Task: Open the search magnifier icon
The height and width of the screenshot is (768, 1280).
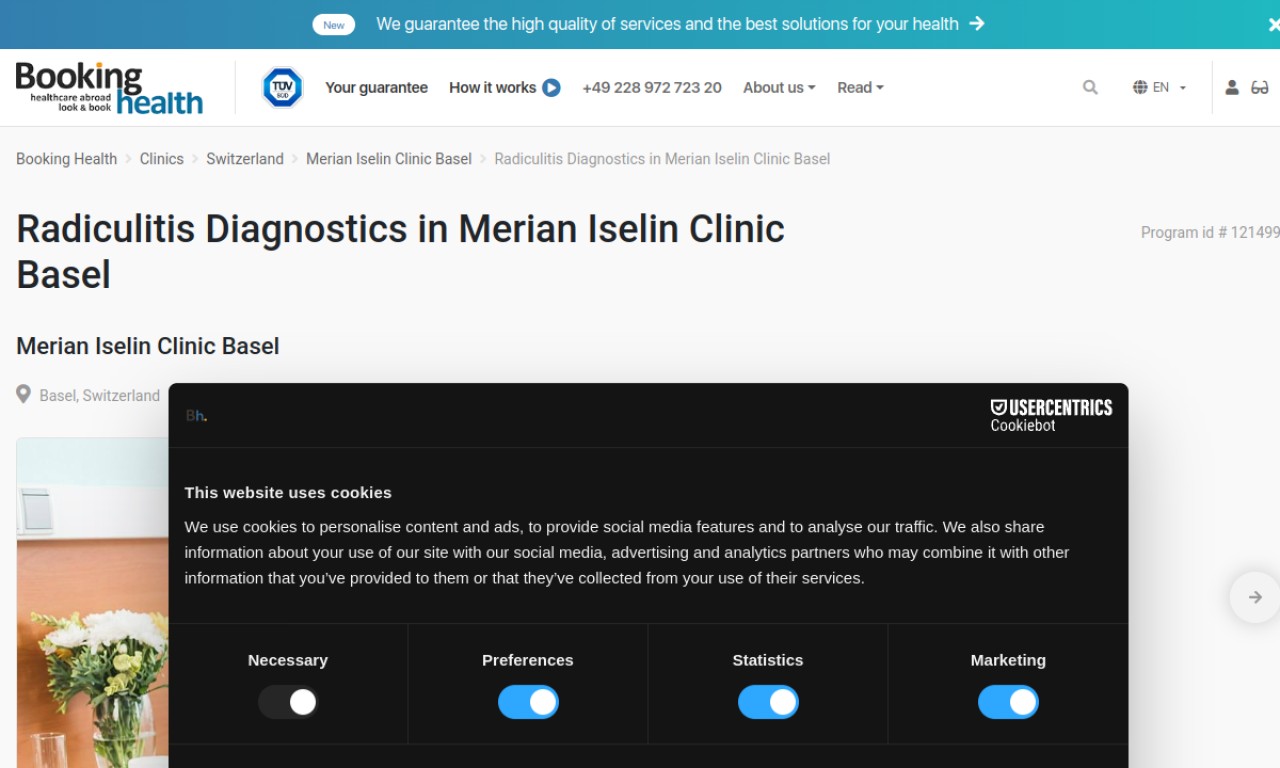Action: [x=1090, y=88]
